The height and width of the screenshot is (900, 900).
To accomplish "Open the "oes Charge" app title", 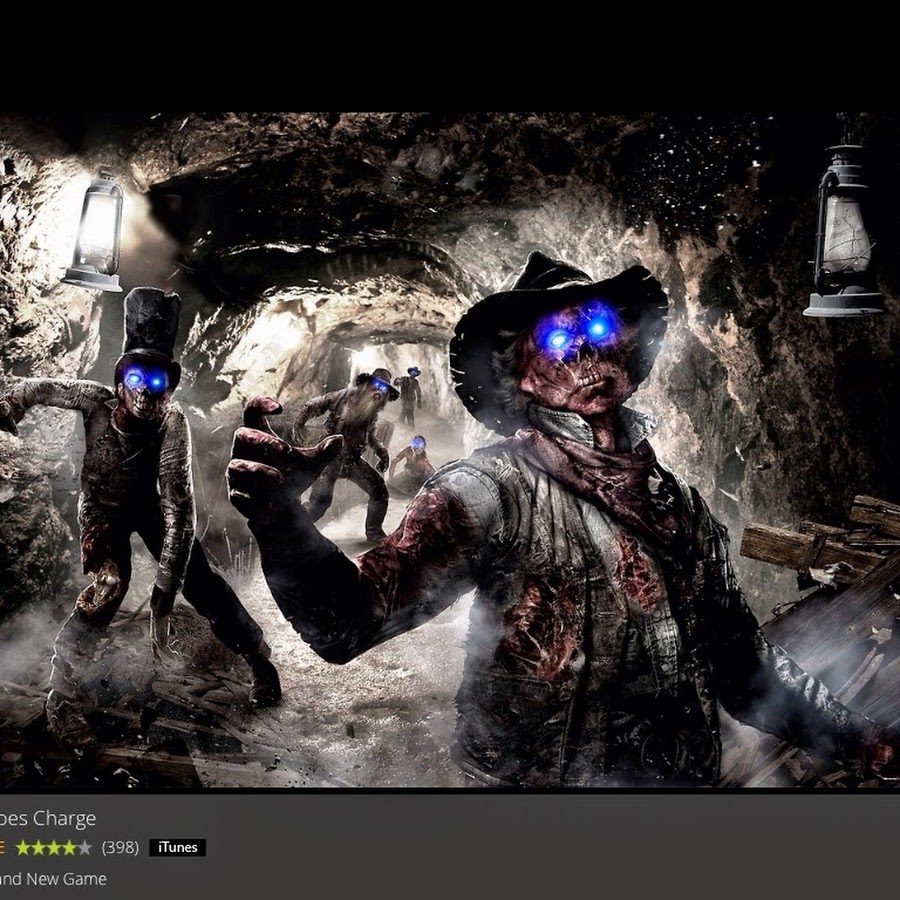I will (48, 818).
